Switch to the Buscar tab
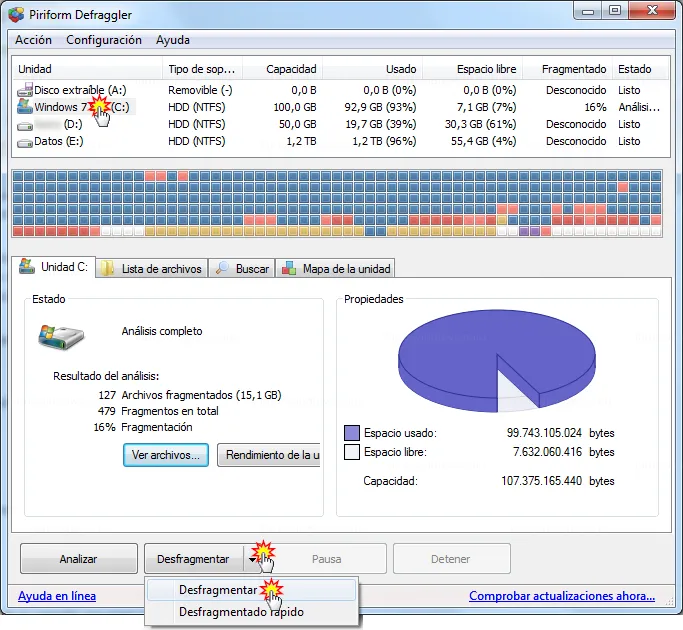Screen dimensions: 683x630 click(x=242, y=268)
